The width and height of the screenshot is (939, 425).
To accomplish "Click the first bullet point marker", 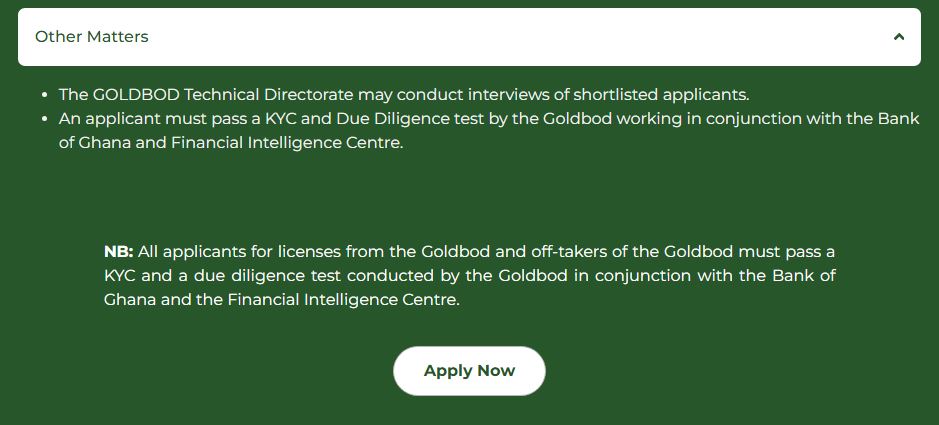I will pos(45,95).
